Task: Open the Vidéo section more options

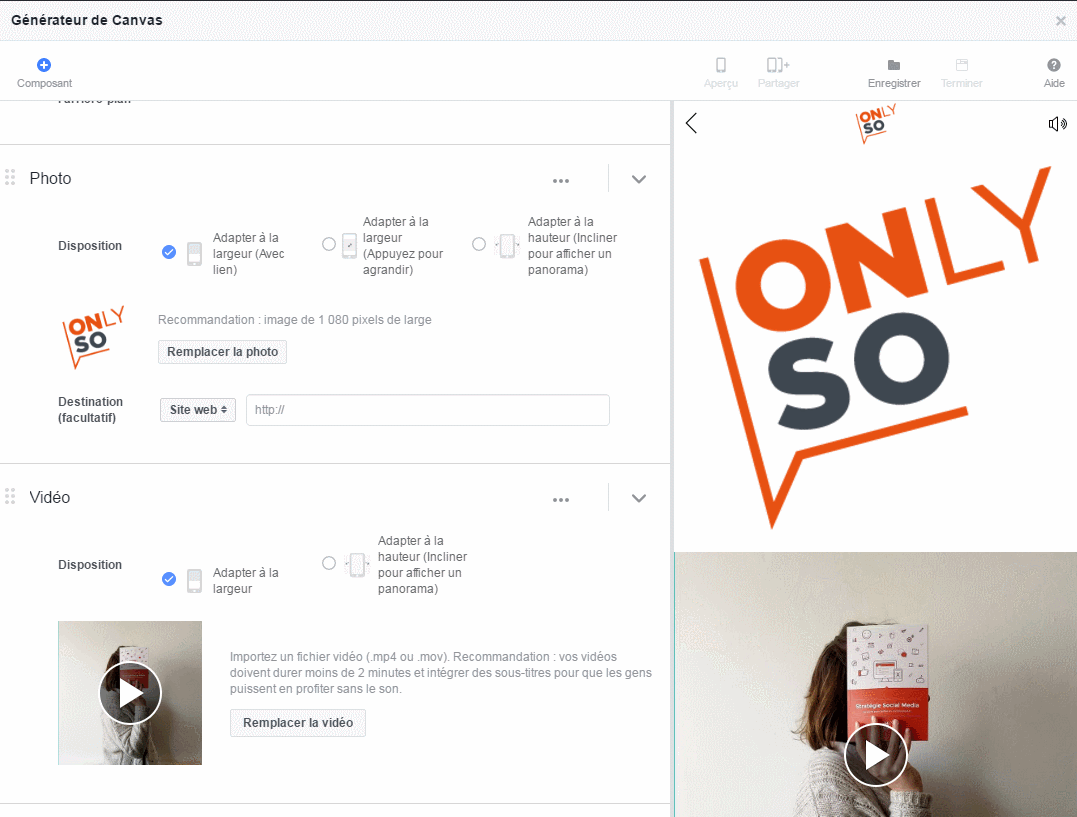Action: point(560,500)
